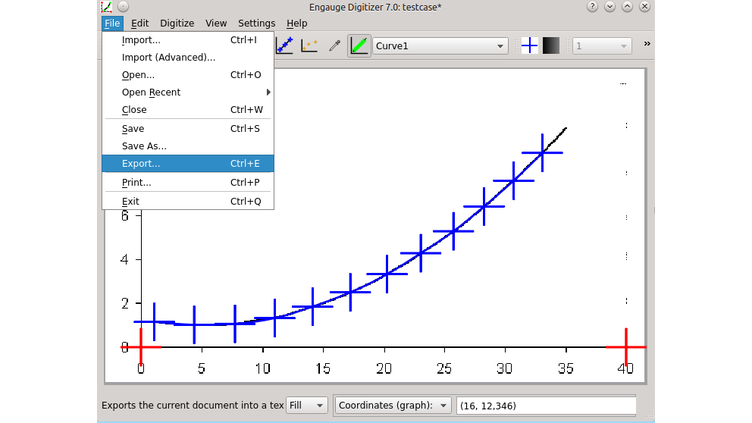
Task: Select the Curve Point tool icon
Action: 286,46
